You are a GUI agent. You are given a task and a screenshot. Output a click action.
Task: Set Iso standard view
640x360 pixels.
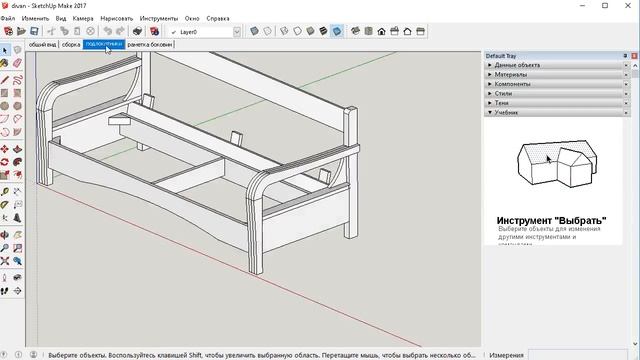tap(356, 31)
